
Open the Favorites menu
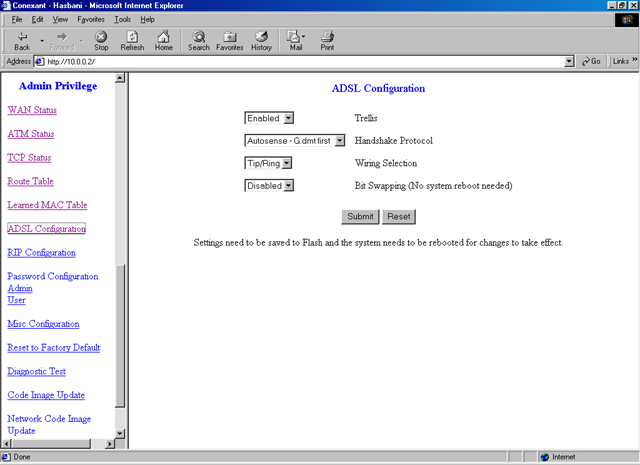92,19
